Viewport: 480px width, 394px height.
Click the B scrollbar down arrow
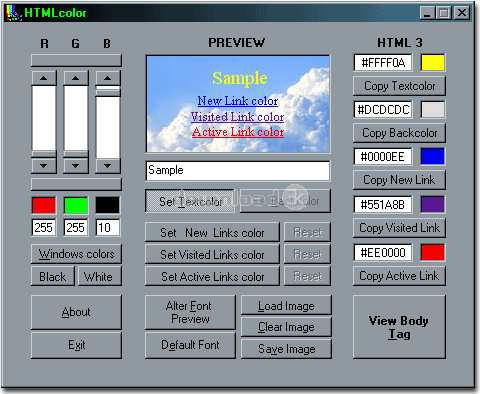[107, 165]
